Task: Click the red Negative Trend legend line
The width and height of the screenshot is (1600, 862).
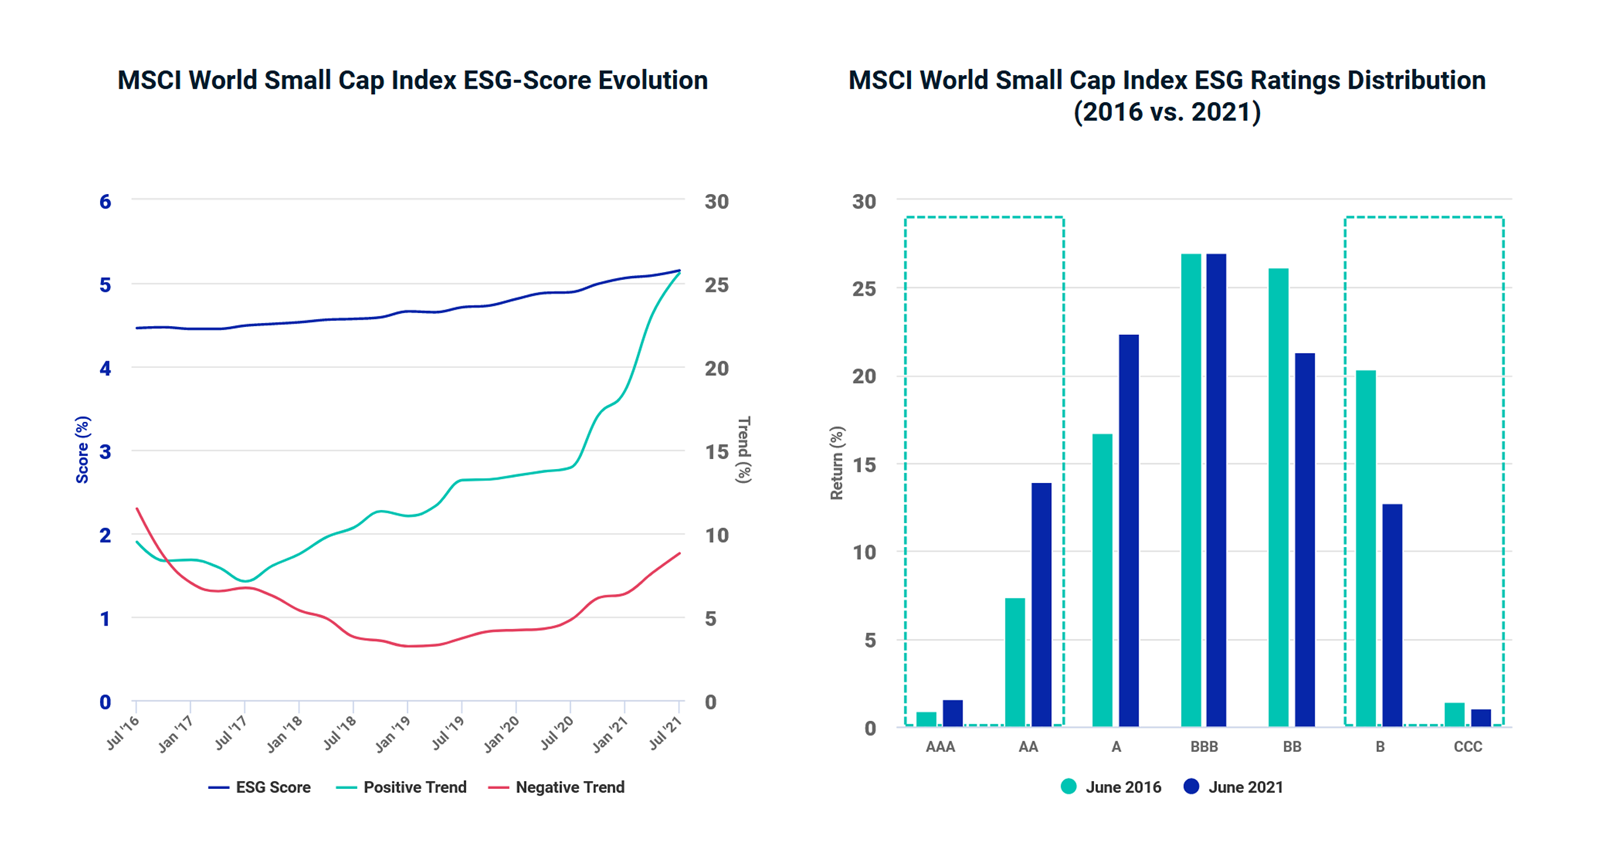Action: tap(498, 788)
